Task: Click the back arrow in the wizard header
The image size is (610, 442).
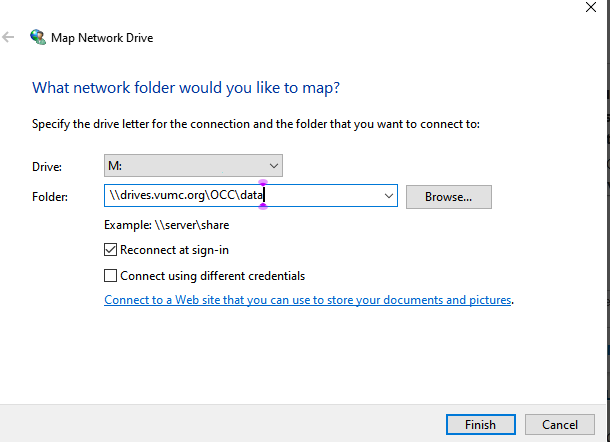Action: [x=9, y=38]
